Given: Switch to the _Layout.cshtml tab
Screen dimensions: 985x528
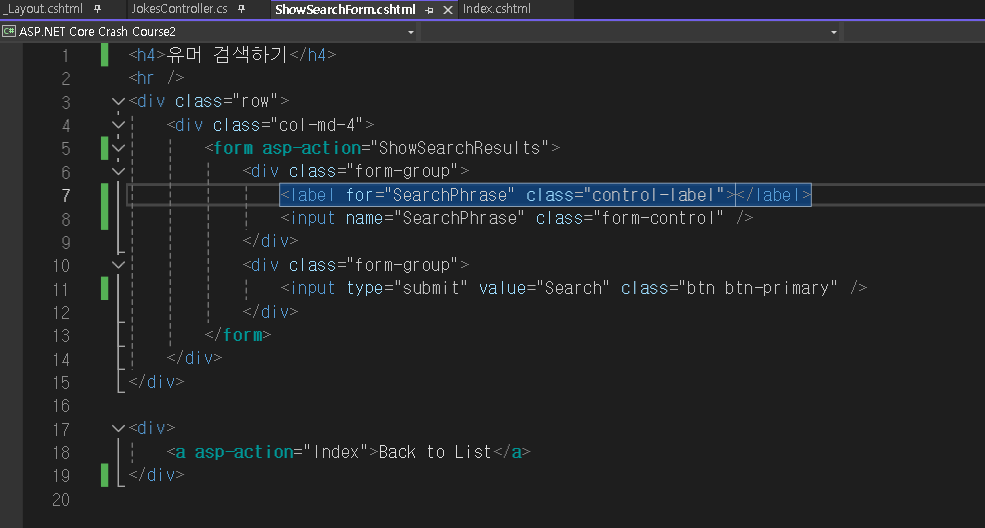Looking at the screenshot, I should pyautogui.click(x=43, y=9).
